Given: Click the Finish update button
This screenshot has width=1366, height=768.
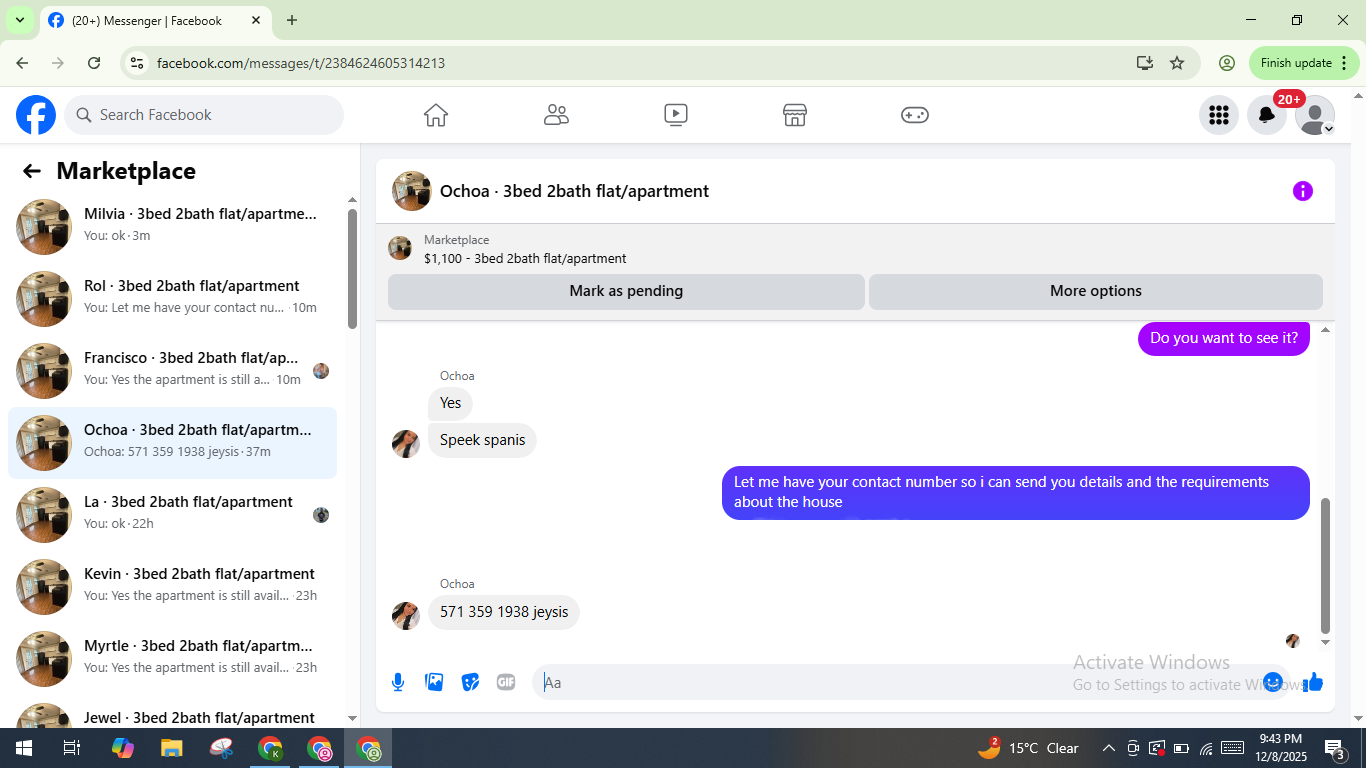Looking at the screenshot, I should (x=1304, y=63).
